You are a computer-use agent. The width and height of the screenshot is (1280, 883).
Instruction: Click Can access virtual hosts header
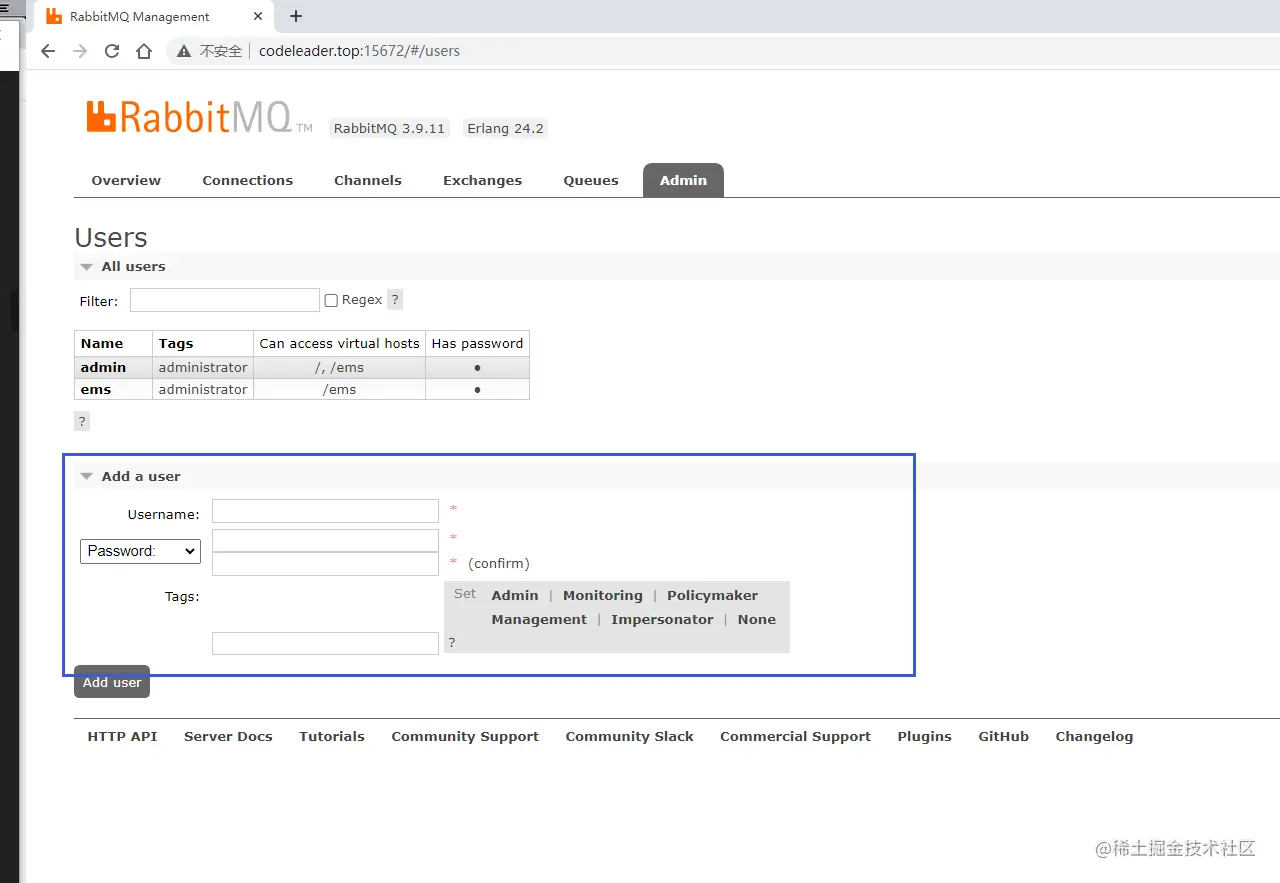tap(339, 343)
